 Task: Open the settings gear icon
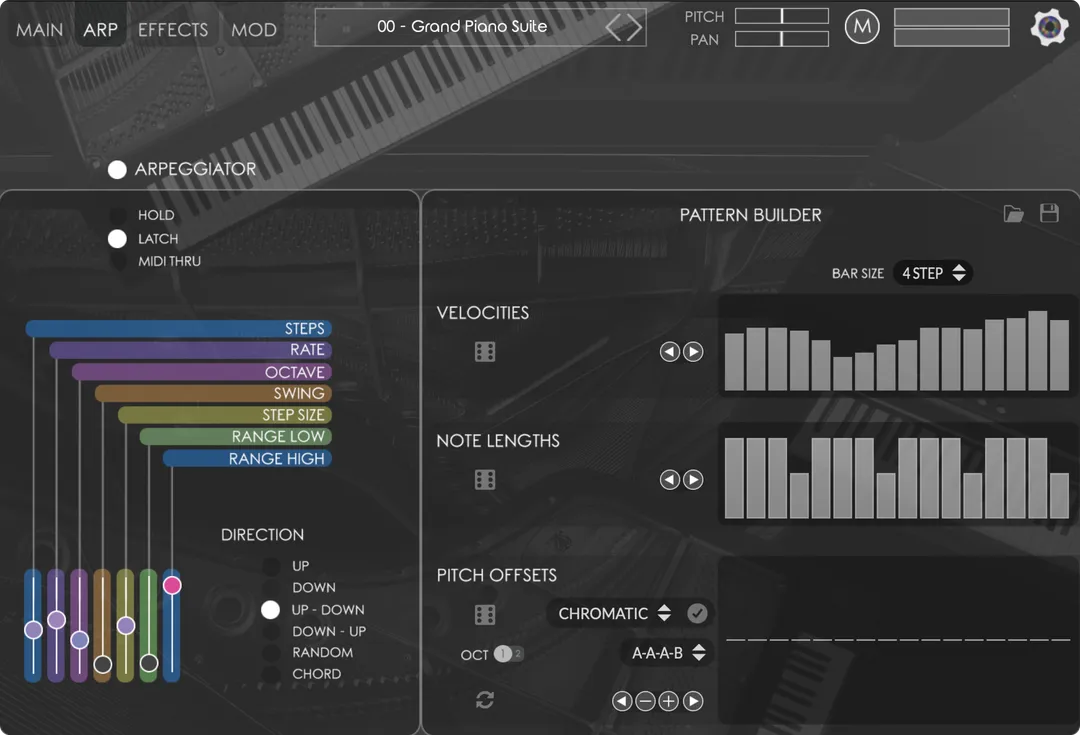click(x=1048, y=27)
